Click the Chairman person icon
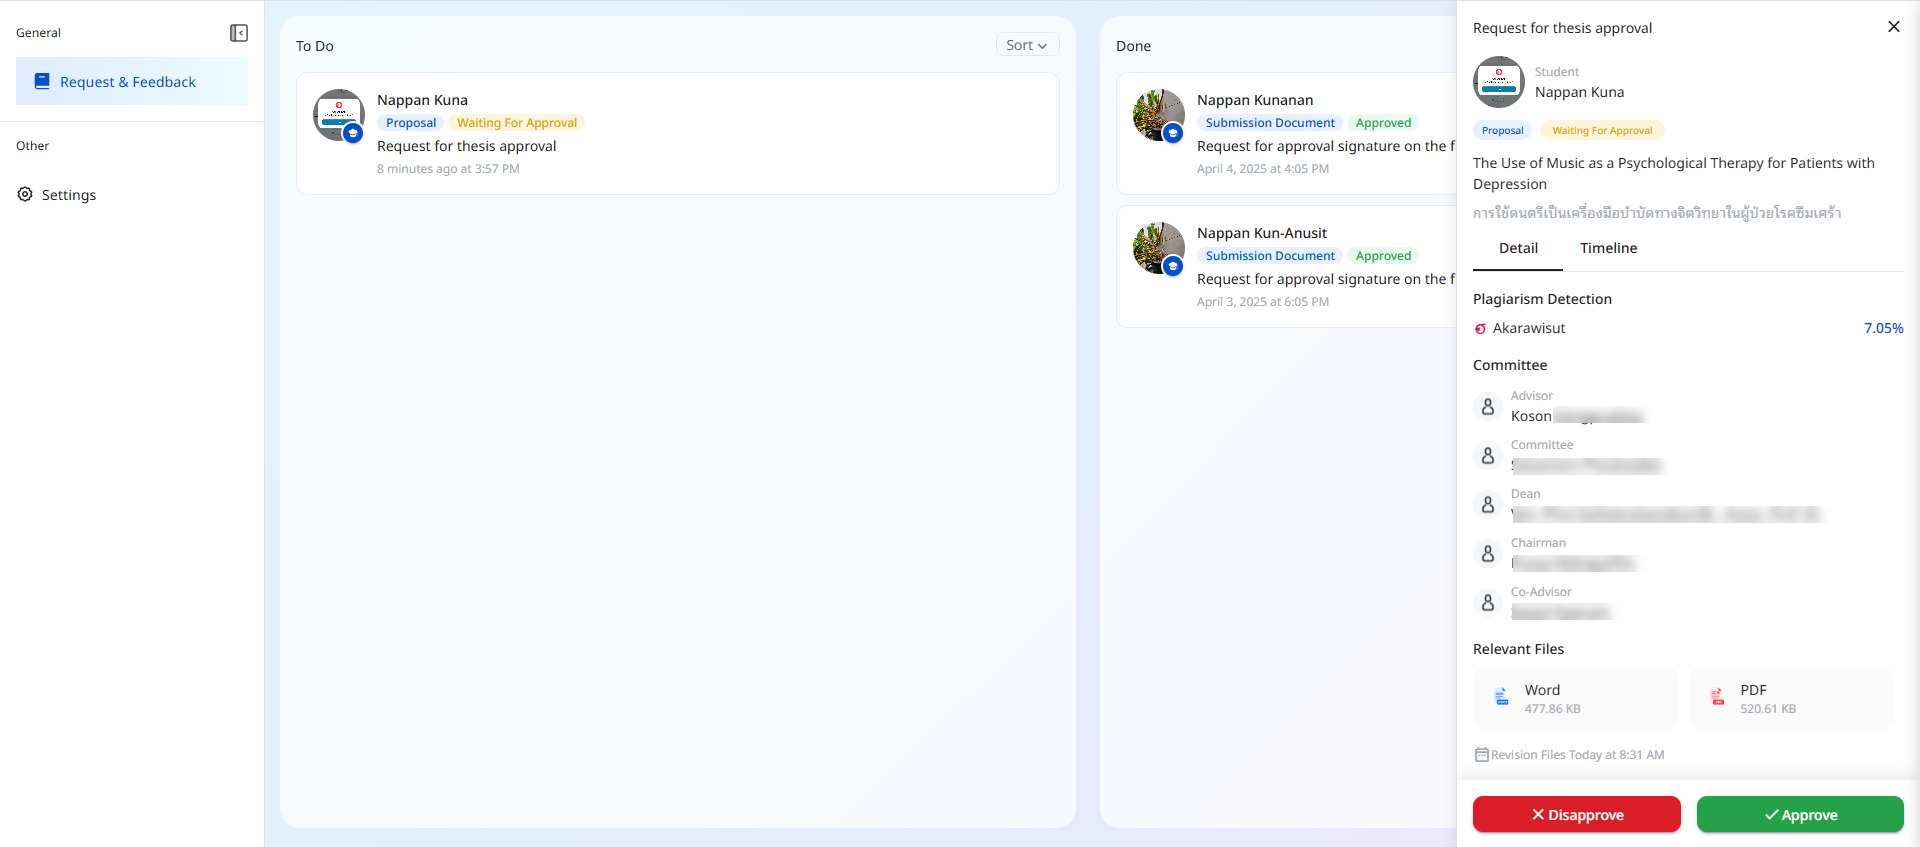 [1488, 554]
